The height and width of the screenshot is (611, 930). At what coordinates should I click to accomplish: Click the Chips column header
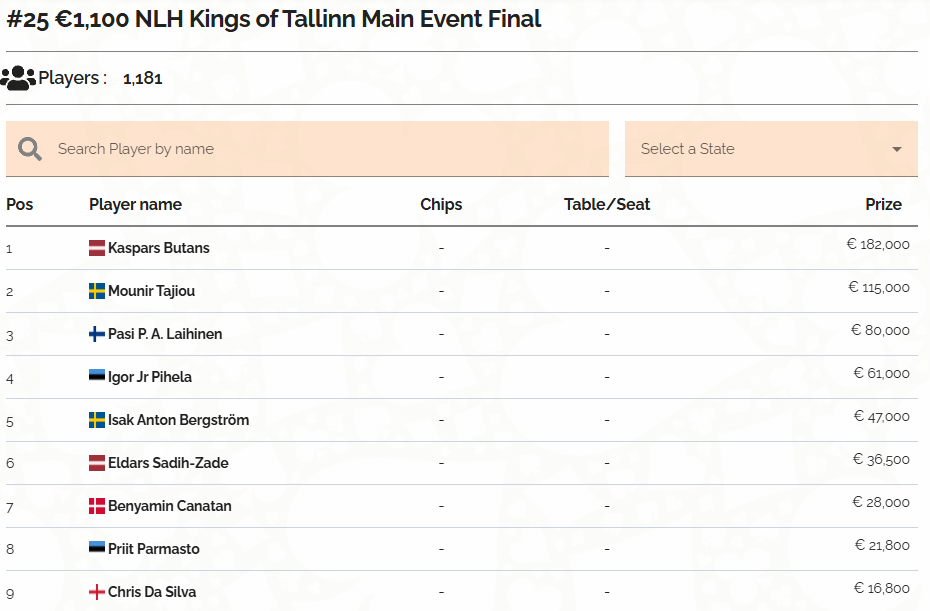pos(441,205)
